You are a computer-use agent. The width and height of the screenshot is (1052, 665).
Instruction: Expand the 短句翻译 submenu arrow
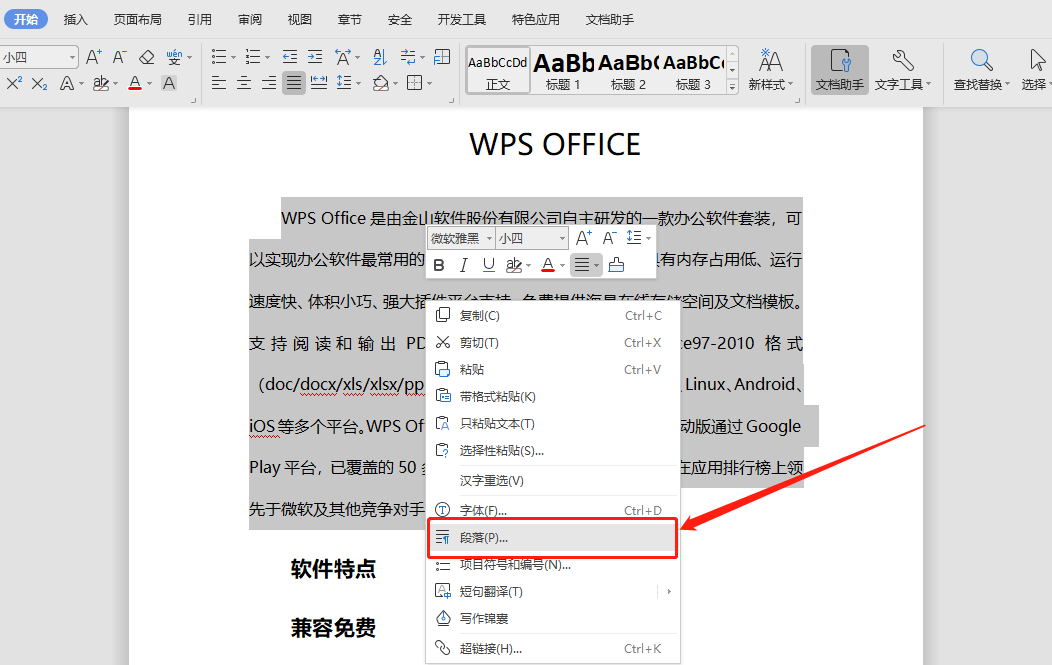(x=669, y=592)
